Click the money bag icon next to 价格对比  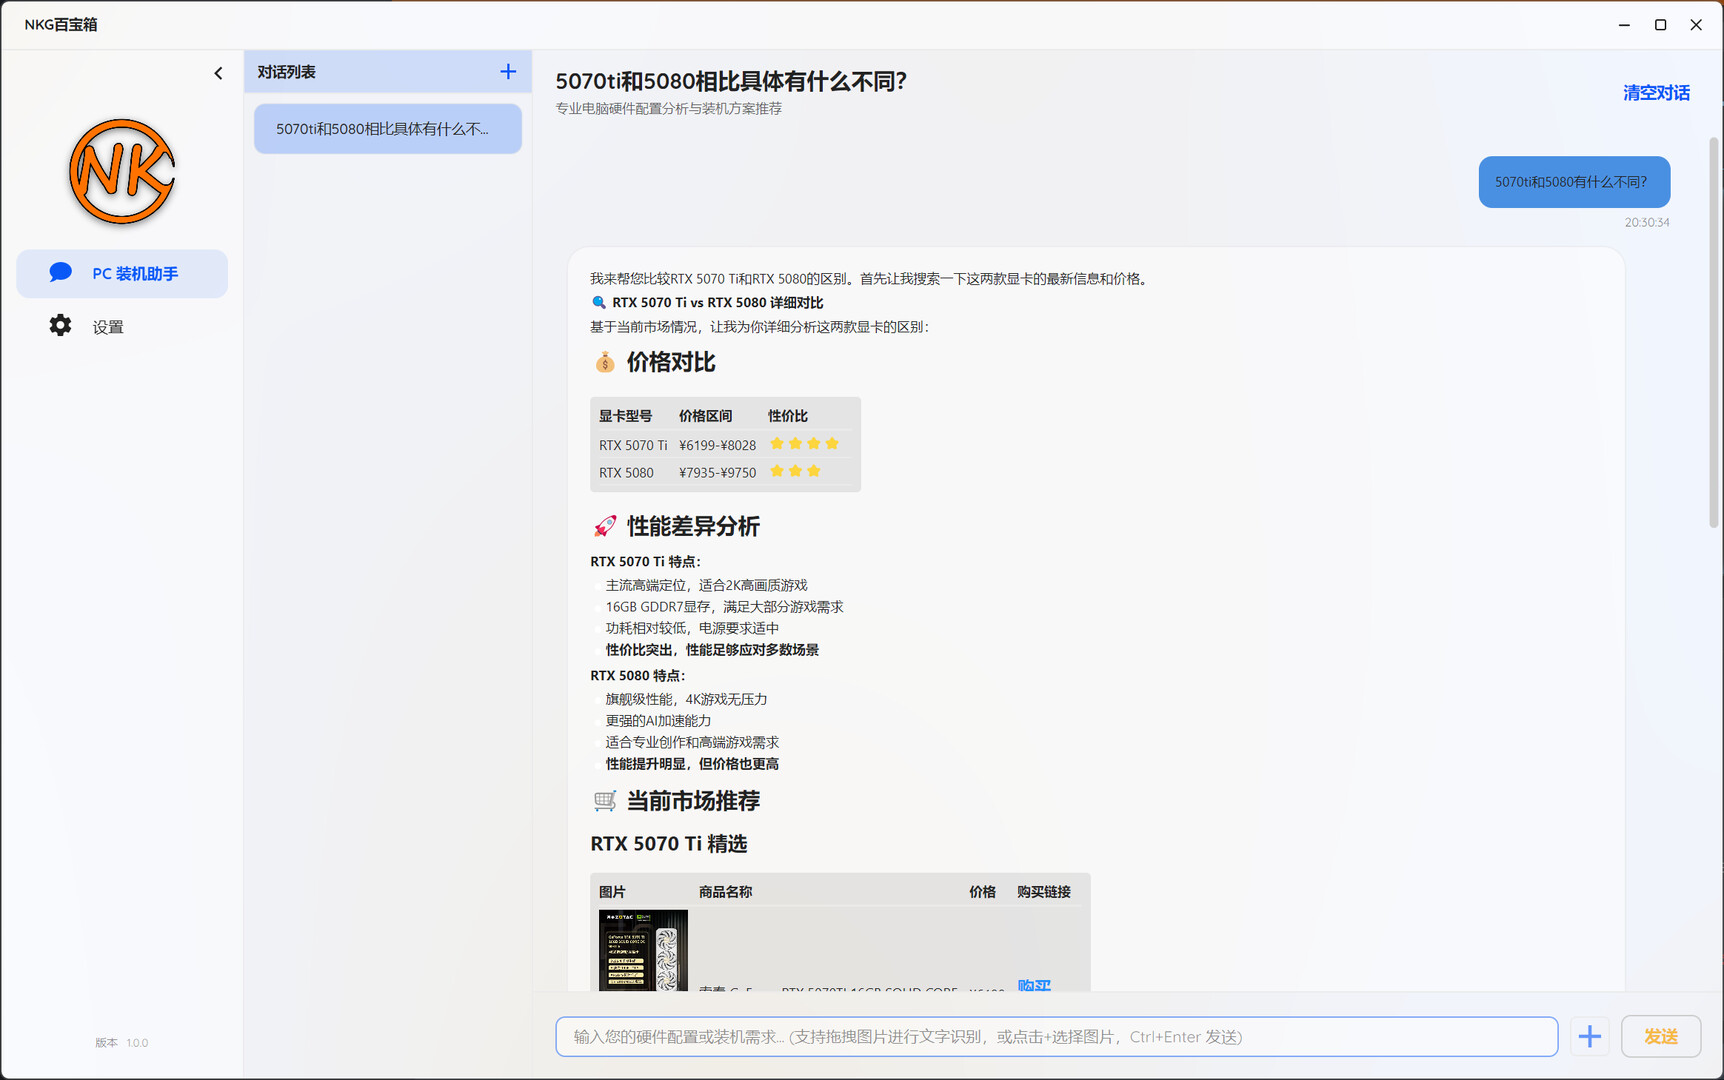tap(605, 363)
